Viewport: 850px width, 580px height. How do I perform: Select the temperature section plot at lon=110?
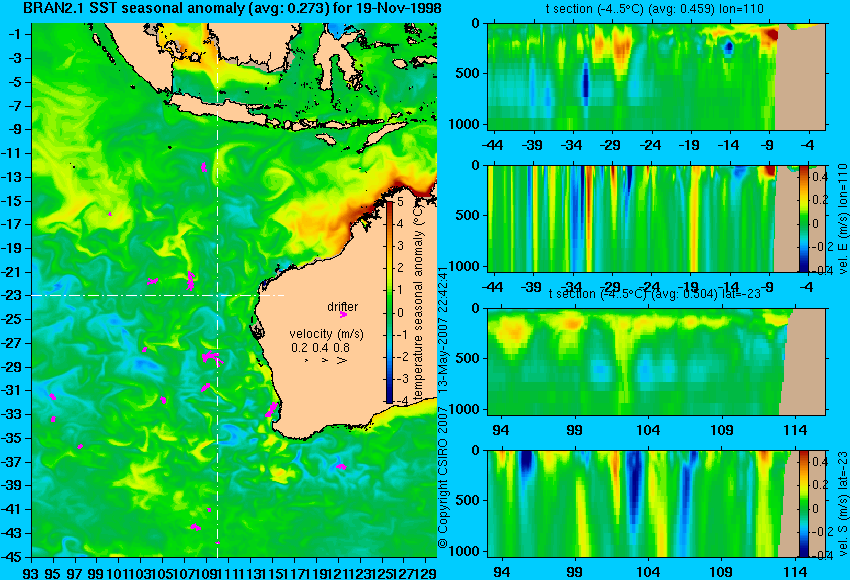pyautogui.click(x=657, y=76)
